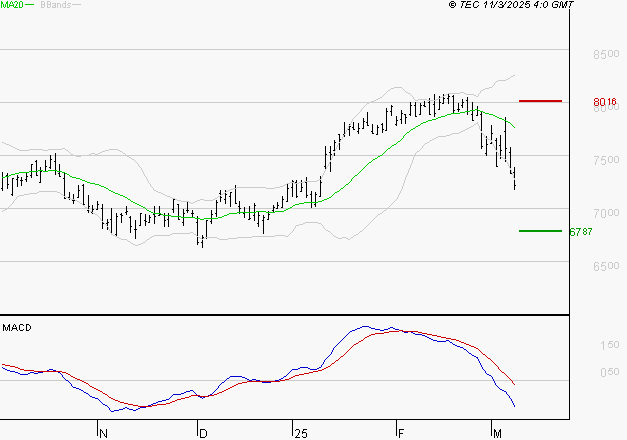
Task: Click the 7500 price axis label
Action: coord(606,160)
